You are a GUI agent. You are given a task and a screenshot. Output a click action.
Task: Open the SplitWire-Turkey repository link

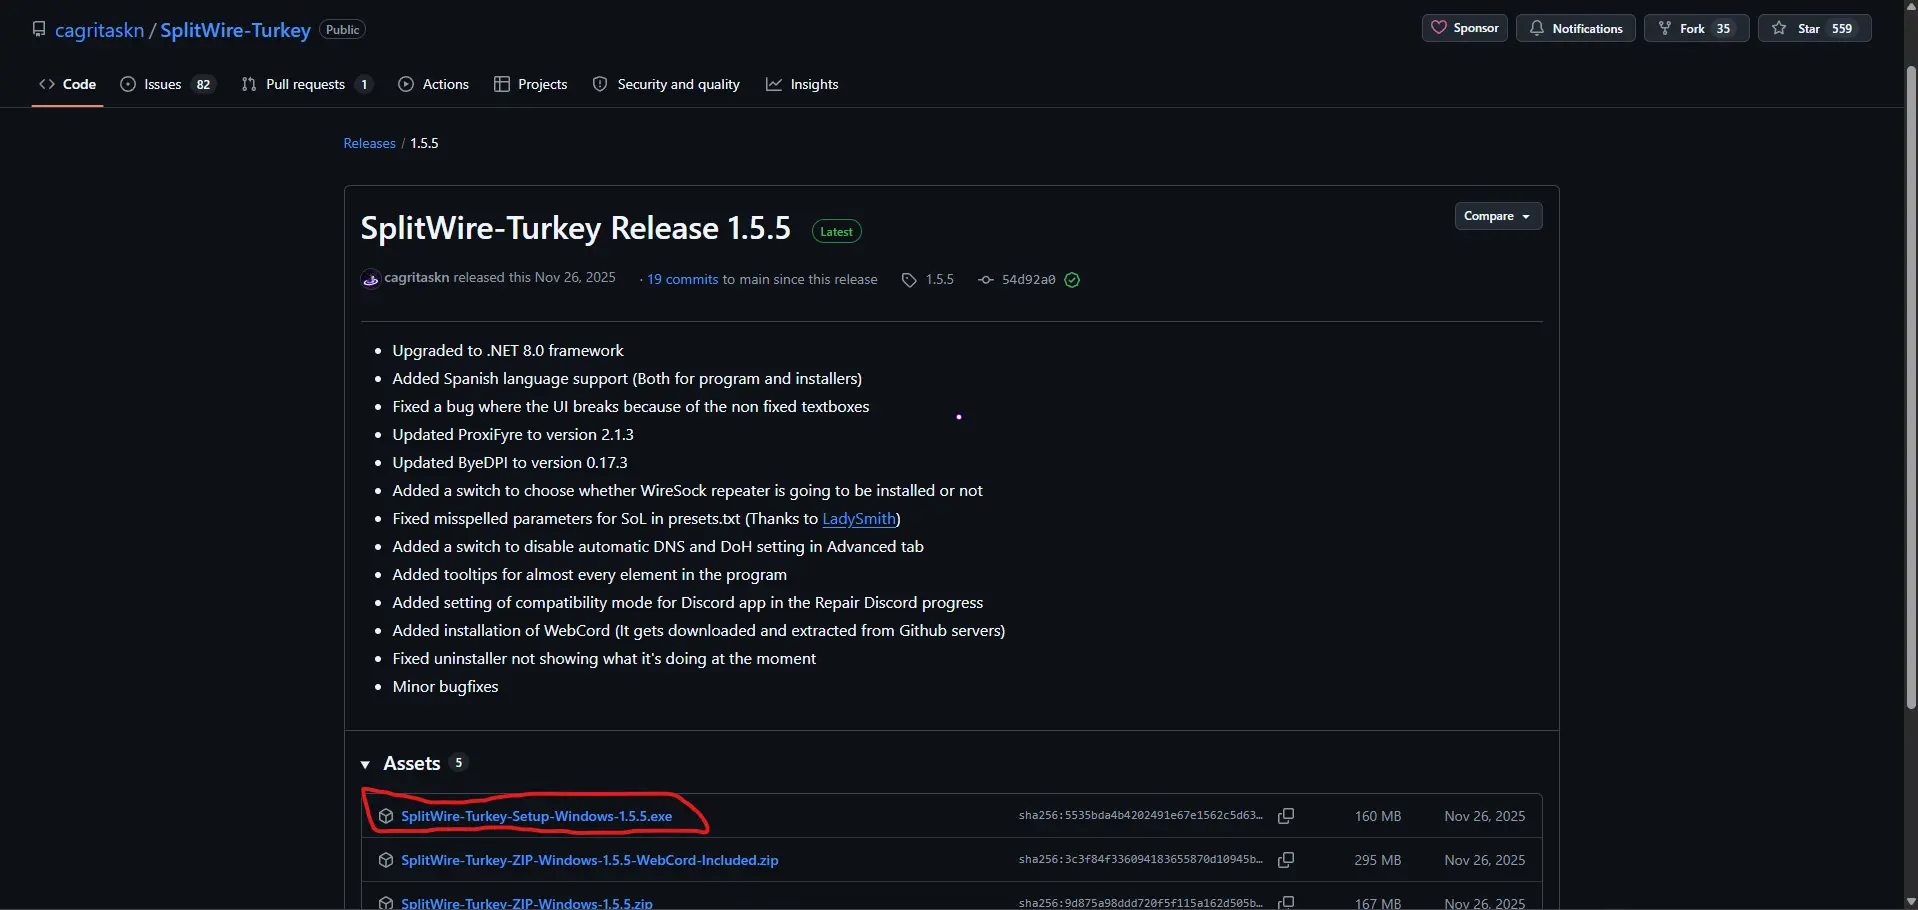point(235,30)
